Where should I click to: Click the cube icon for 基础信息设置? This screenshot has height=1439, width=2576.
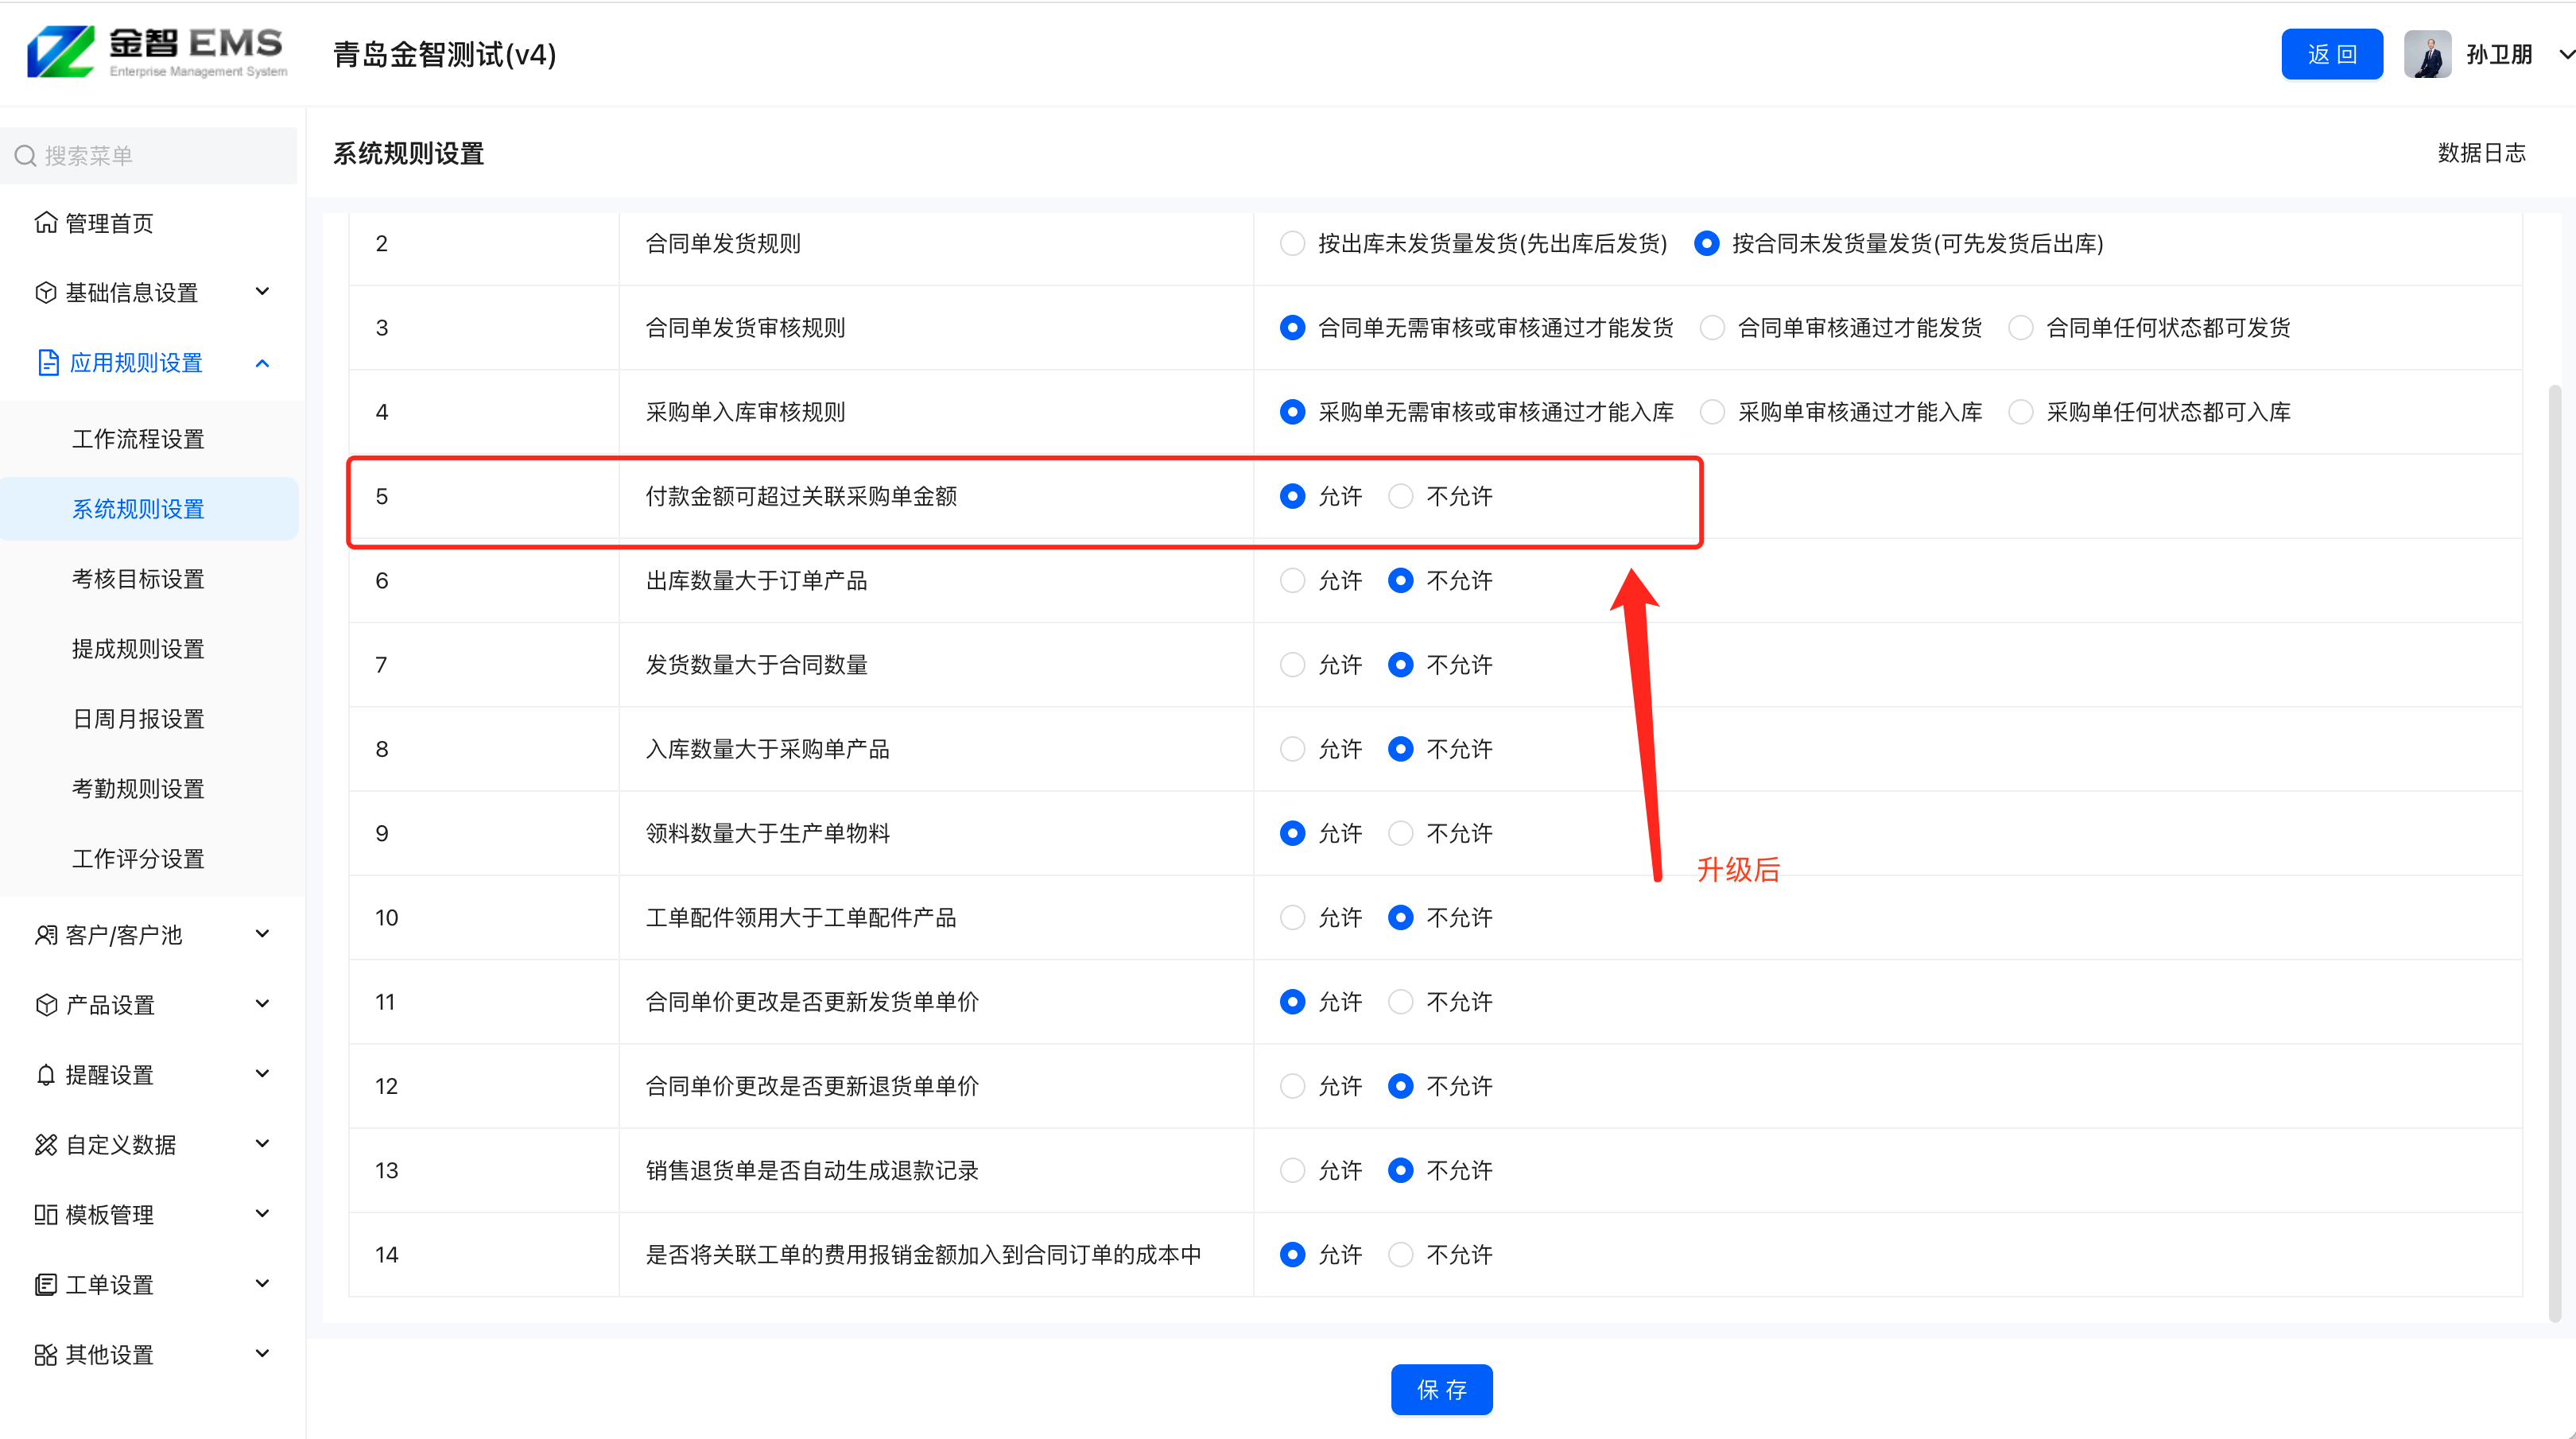point(45,292)
